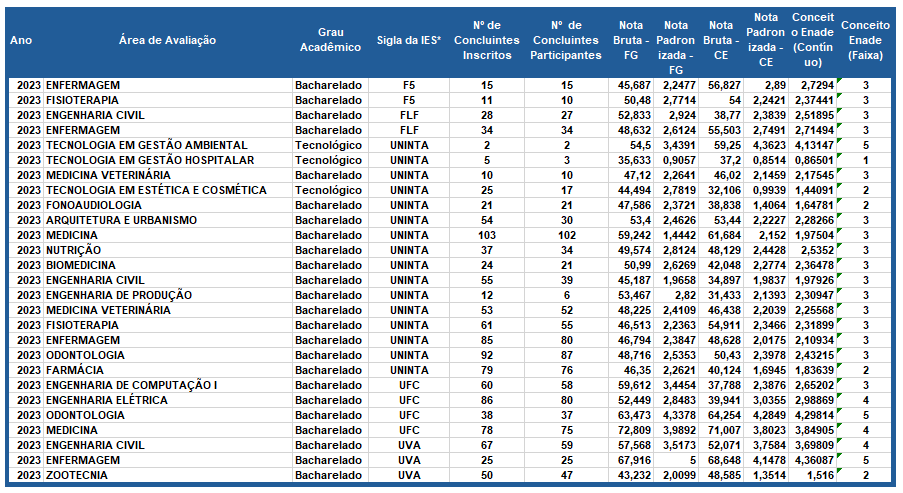Select the 'ENGENHARIA ELÉTRICA' cell
Image resolution: width=903 pixels, height=493 pixels.
tap(107, 400)
